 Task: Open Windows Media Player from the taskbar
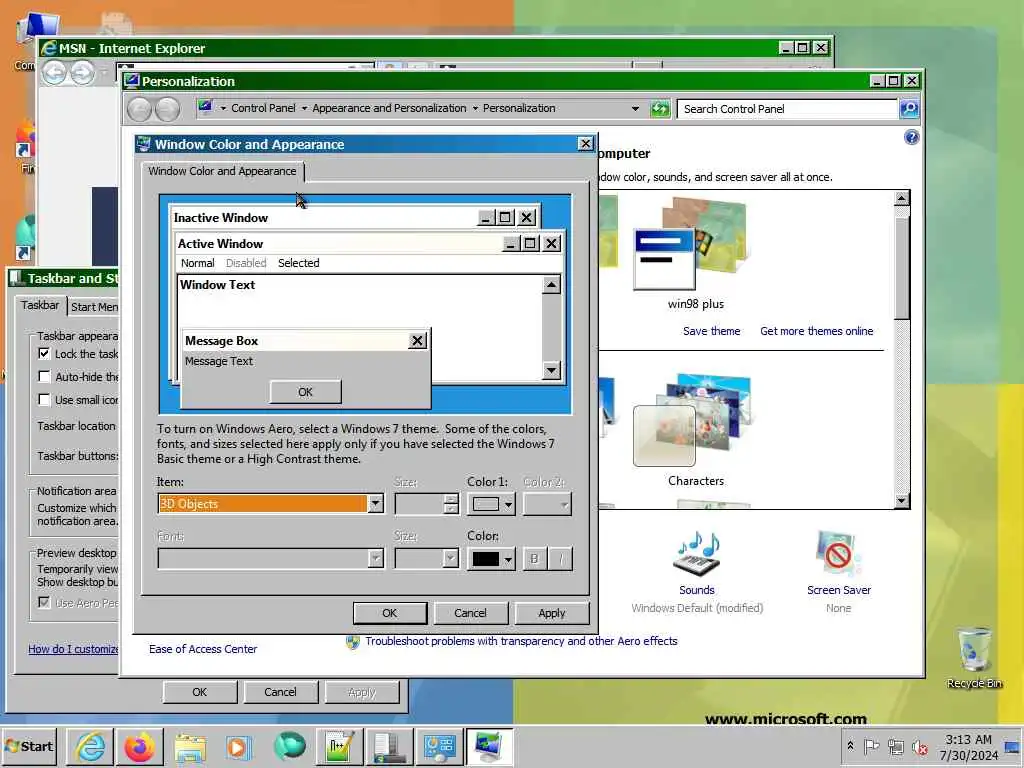tap(238, 746)
